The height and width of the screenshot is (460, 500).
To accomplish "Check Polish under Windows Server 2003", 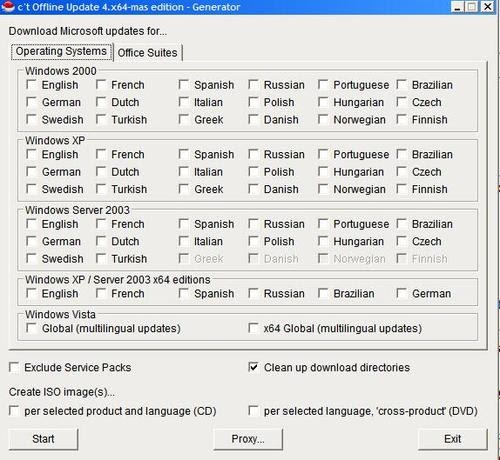I will click(x=253, y=241).
